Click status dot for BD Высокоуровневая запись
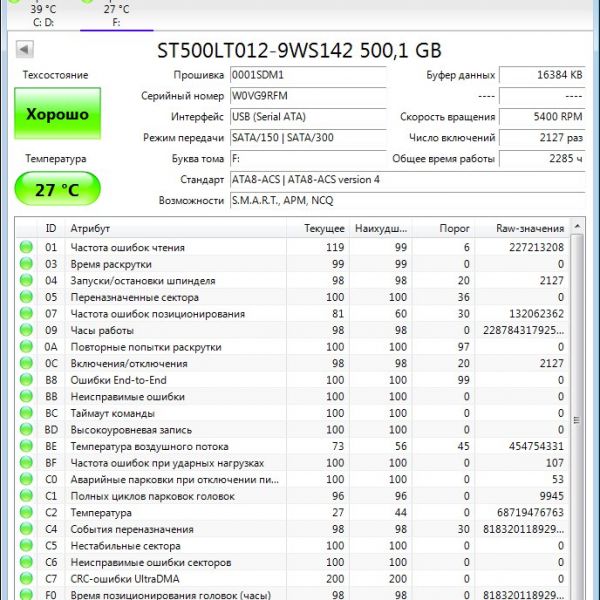This screenshot has width=600, height=600. coord(26,429)
